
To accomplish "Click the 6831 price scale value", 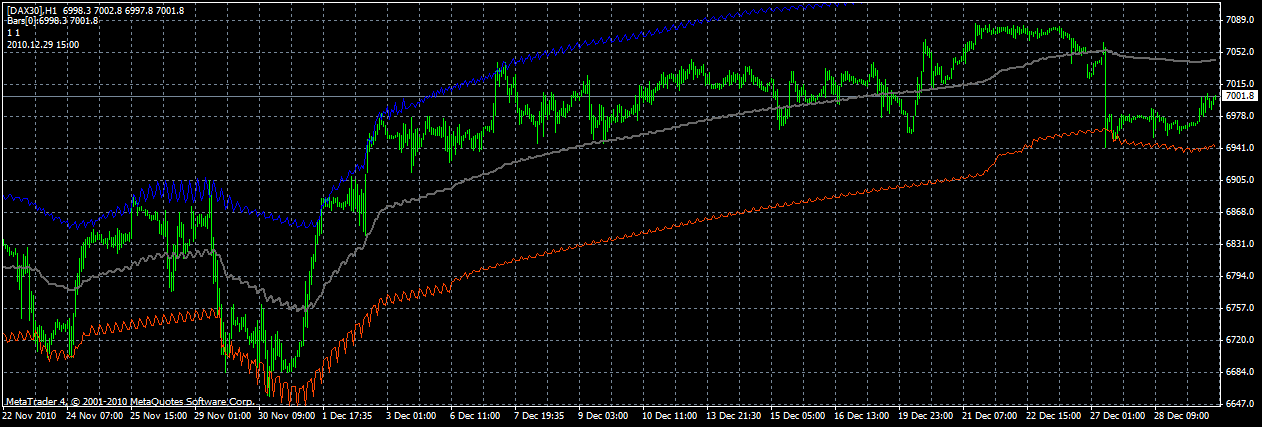I will (1239, 244).
